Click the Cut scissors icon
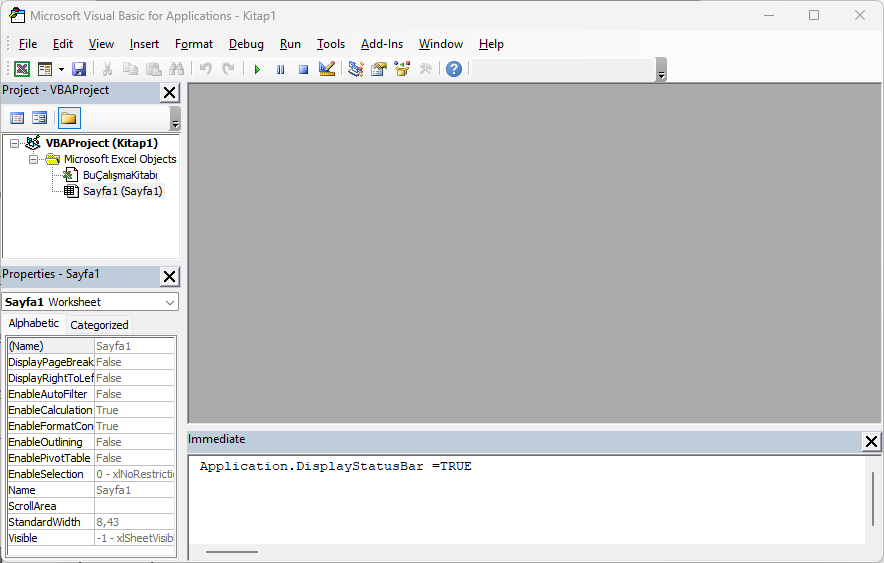This screenshot has height=563, width=884. coord(107,69)
